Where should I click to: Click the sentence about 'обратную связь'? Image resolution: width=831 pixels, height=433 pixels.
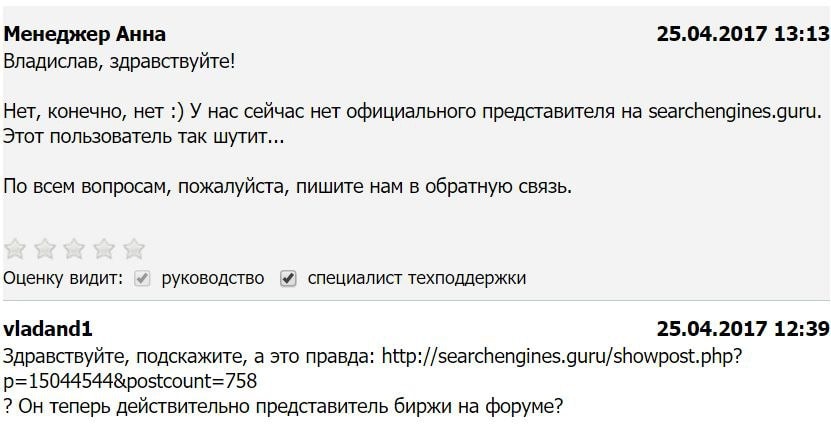288,186
